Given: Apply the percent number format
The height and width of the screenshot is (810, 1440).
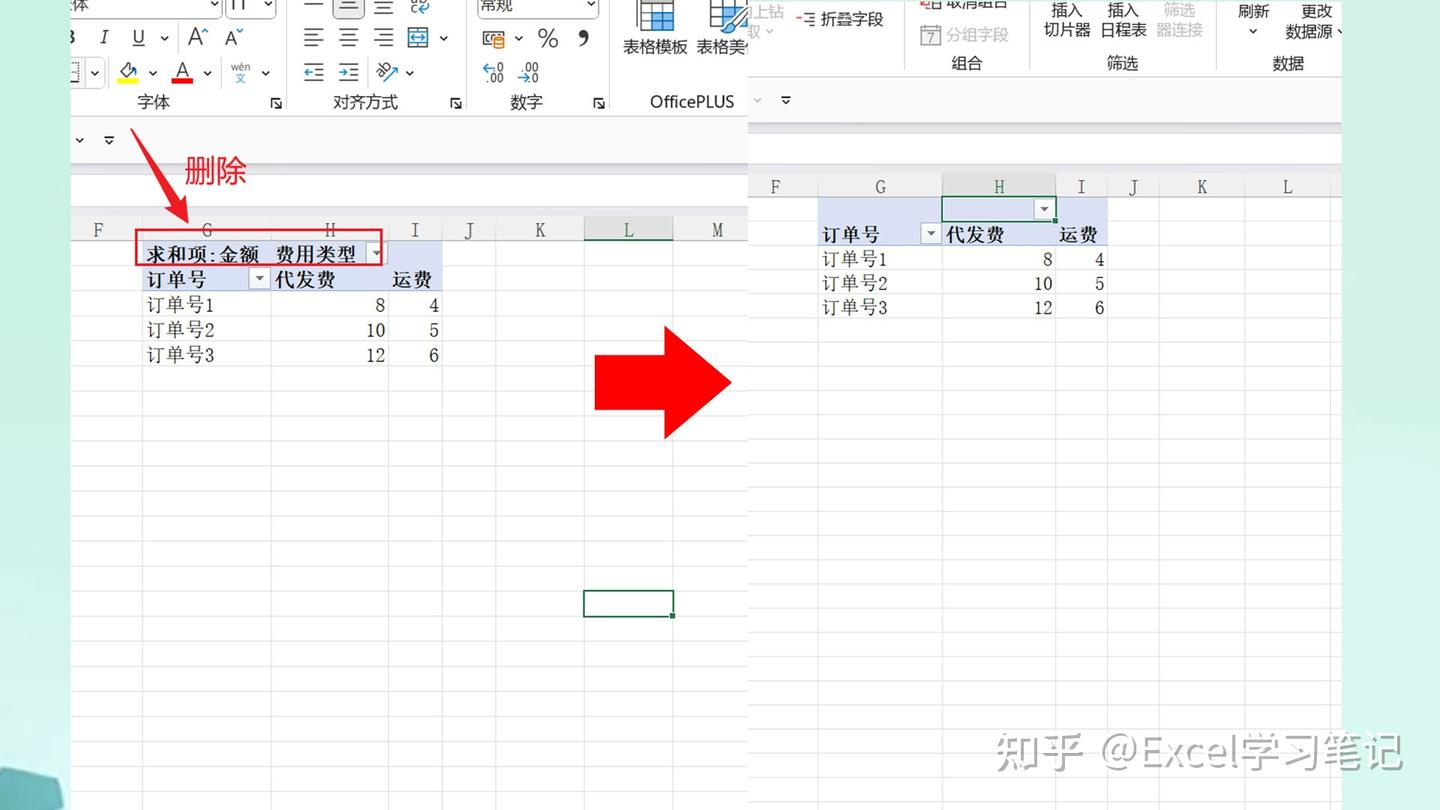Looking at the screenshot, I should (546, 38).
